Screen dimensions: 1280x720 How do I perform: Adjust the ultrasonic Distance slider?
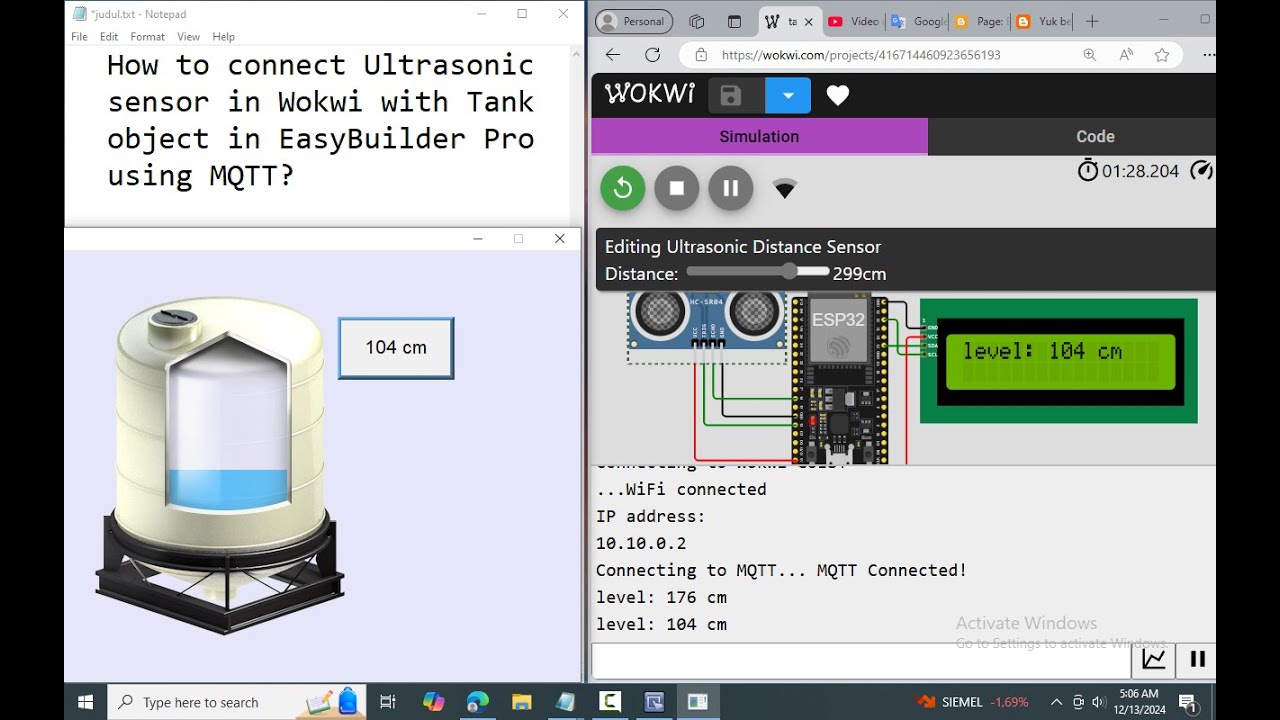[757, 272]
